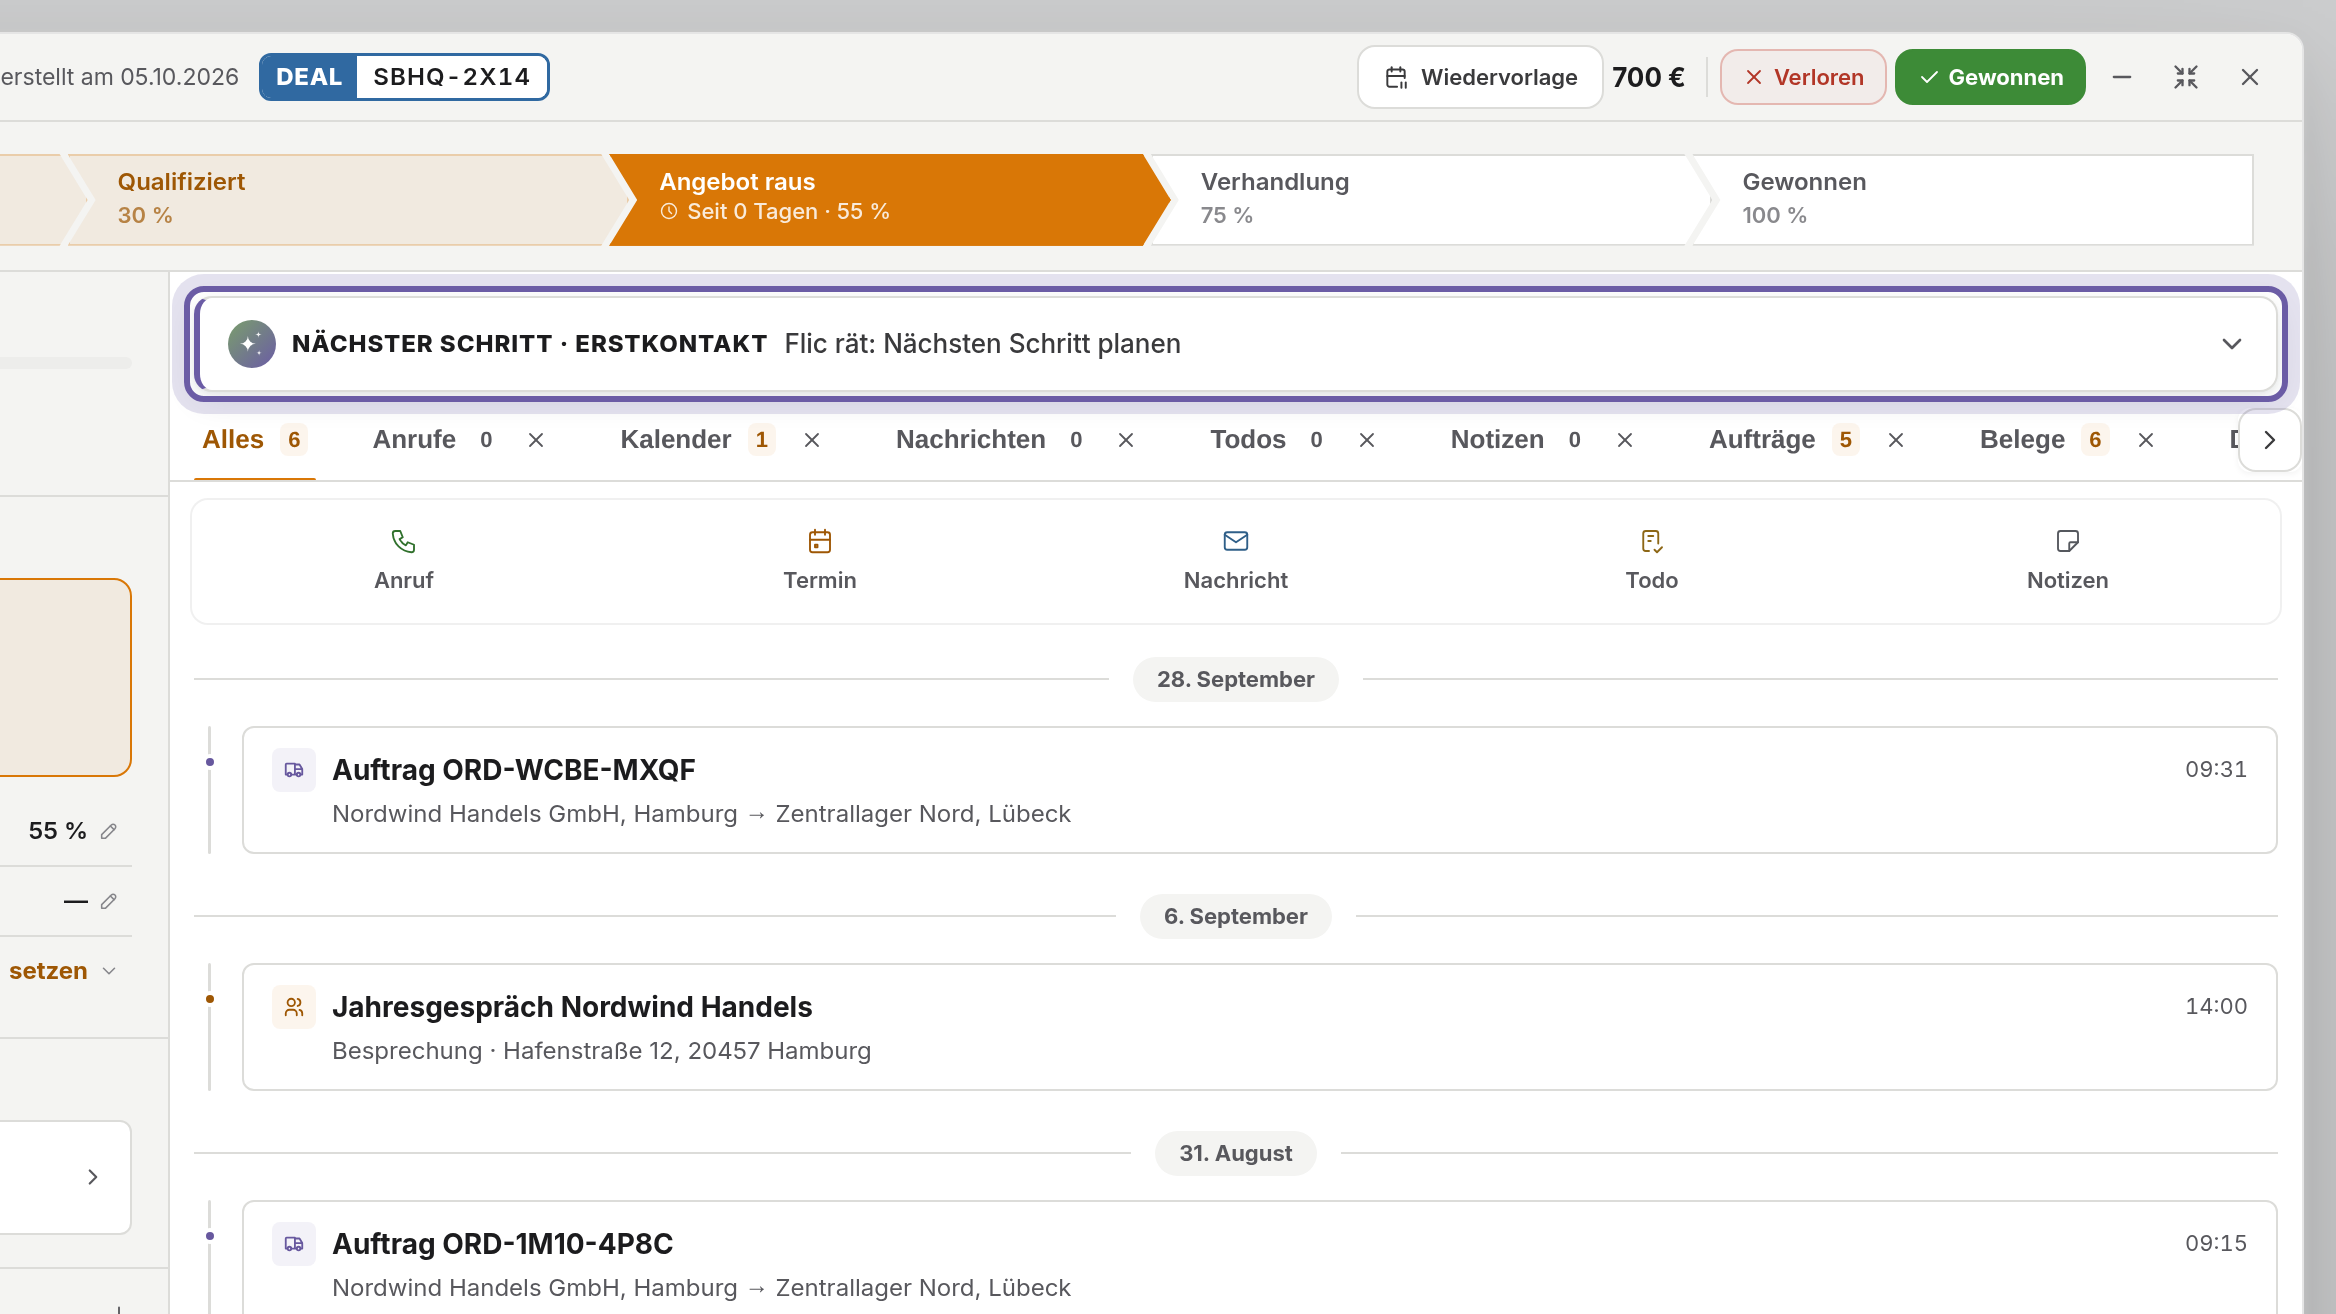Click the Anruf phone icon
Screen dimensions: 2336x1314
403,541
